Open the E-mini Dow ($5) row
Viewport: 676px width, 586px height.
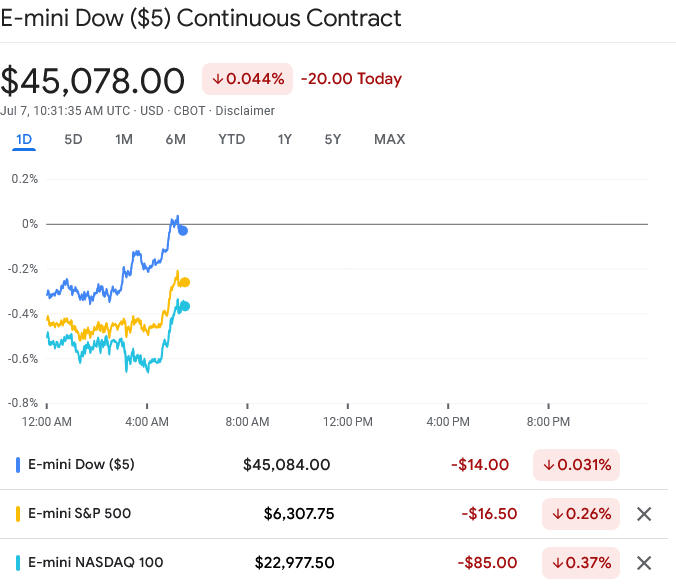point(81,464)
